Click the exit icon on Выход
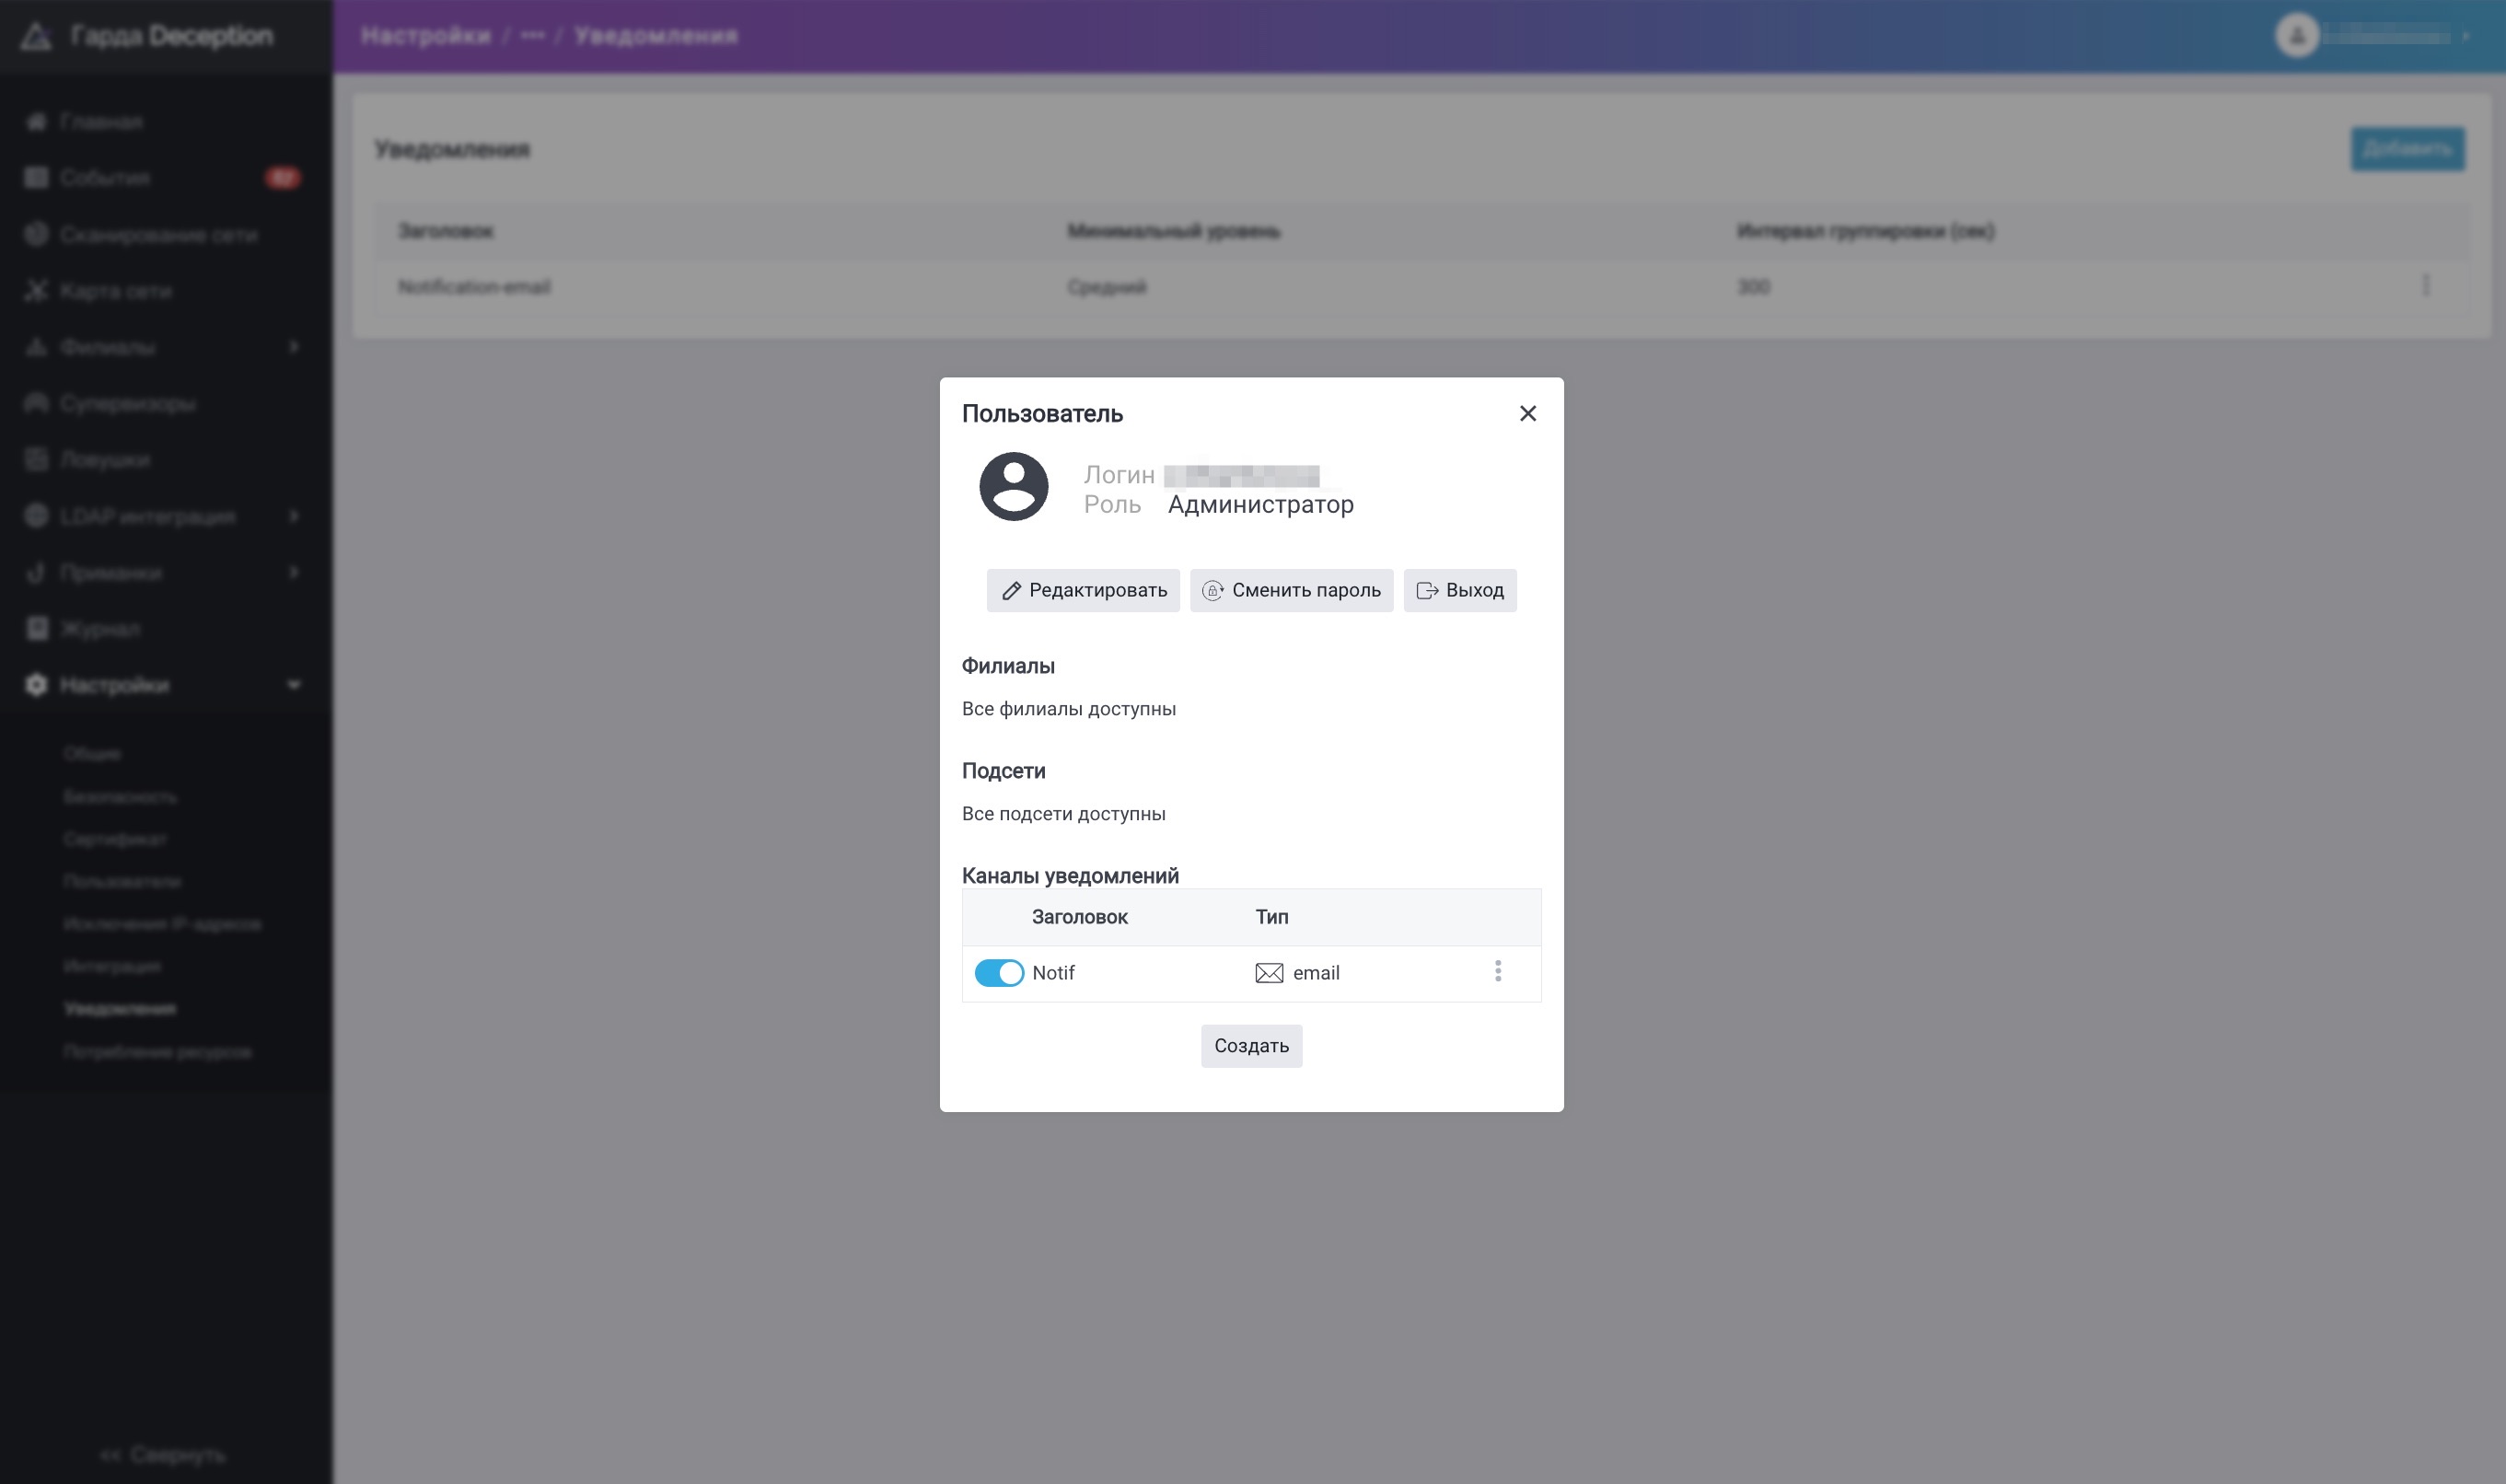The image size is (2506, 1484). pos(1427,591)
